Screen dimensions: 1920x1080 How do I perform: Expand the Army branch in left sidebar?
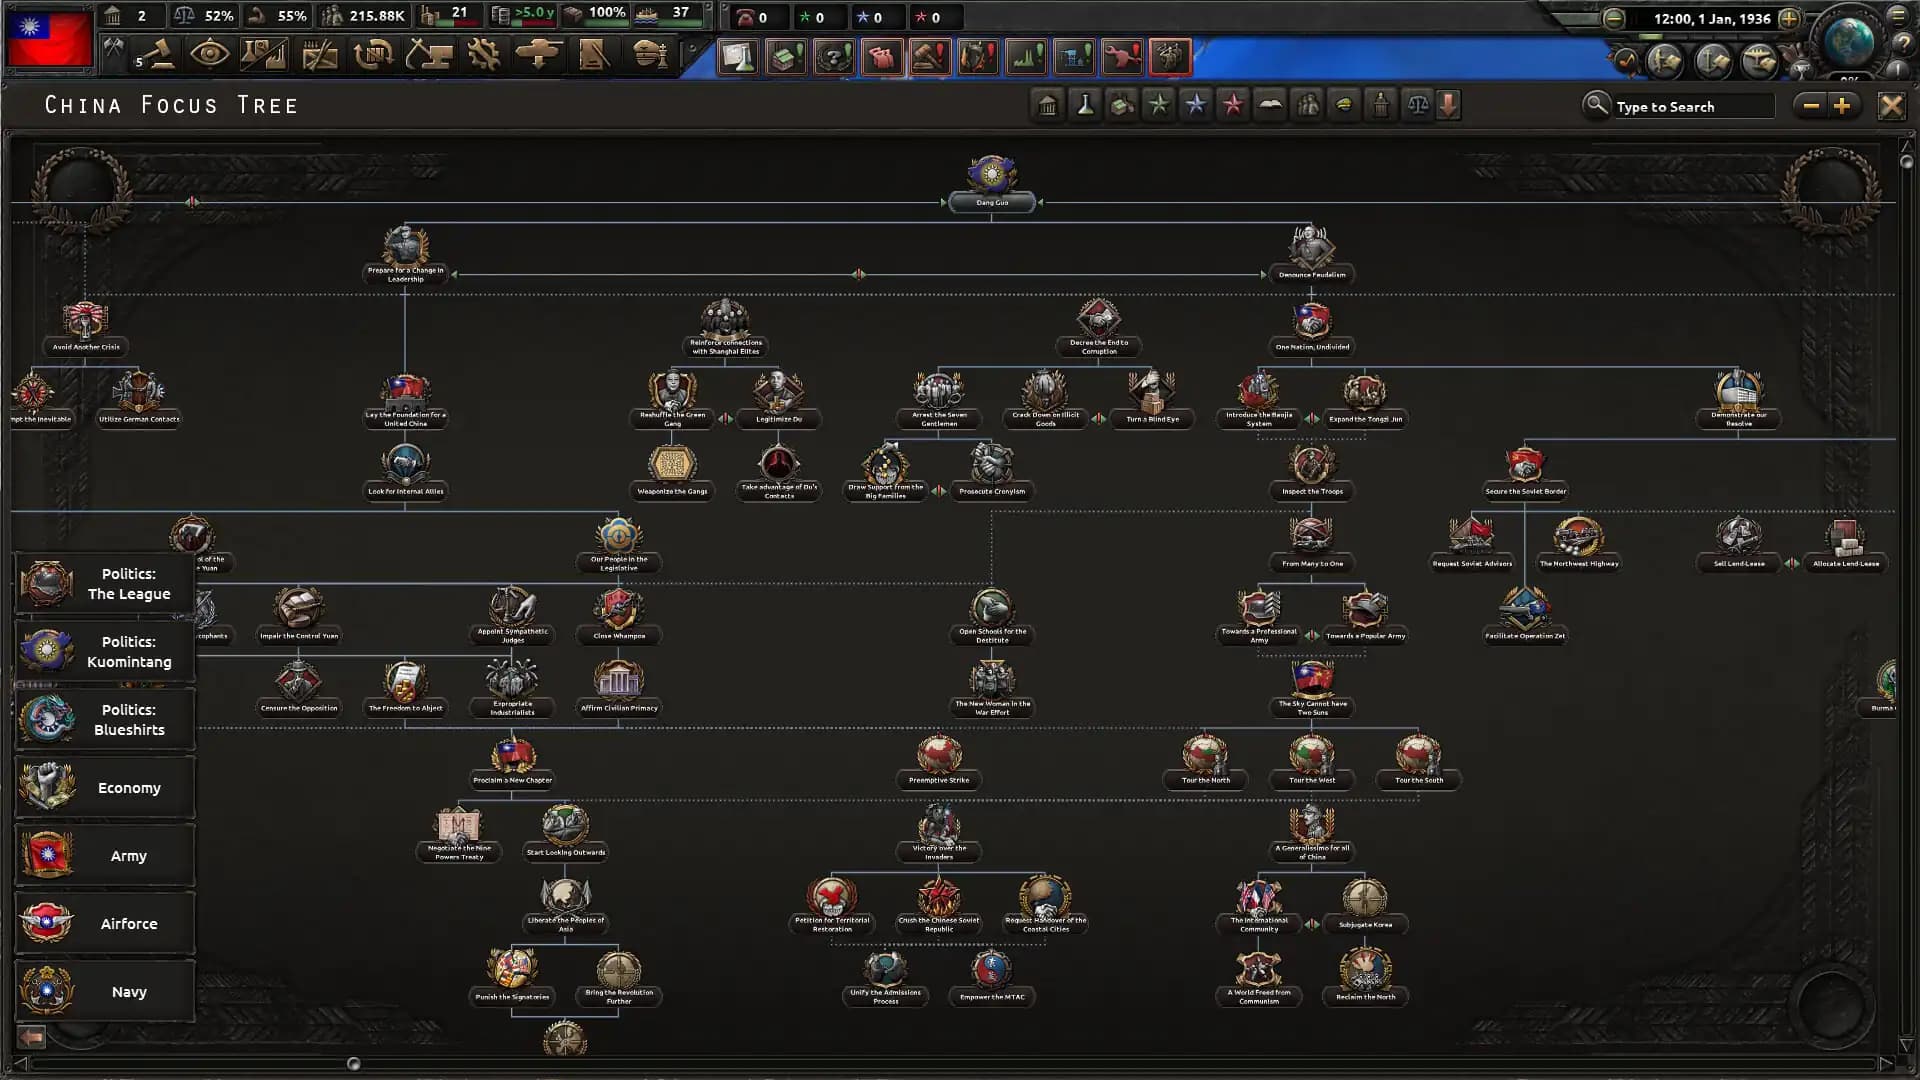[x=105, y=855]
